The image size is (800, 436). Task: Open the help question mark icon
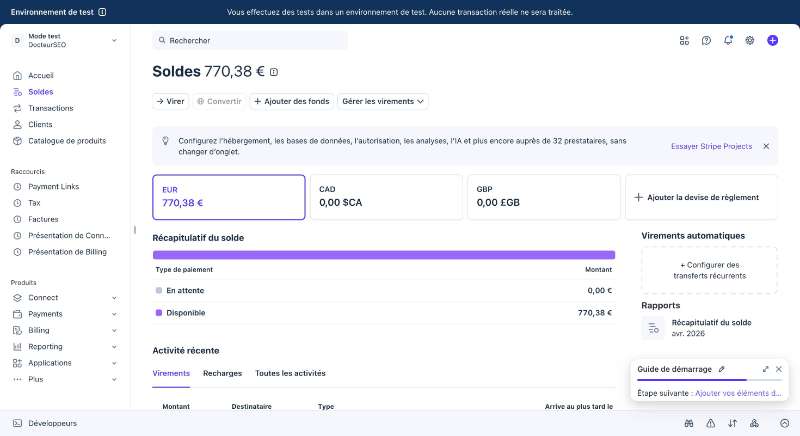(x=706, y=40)
